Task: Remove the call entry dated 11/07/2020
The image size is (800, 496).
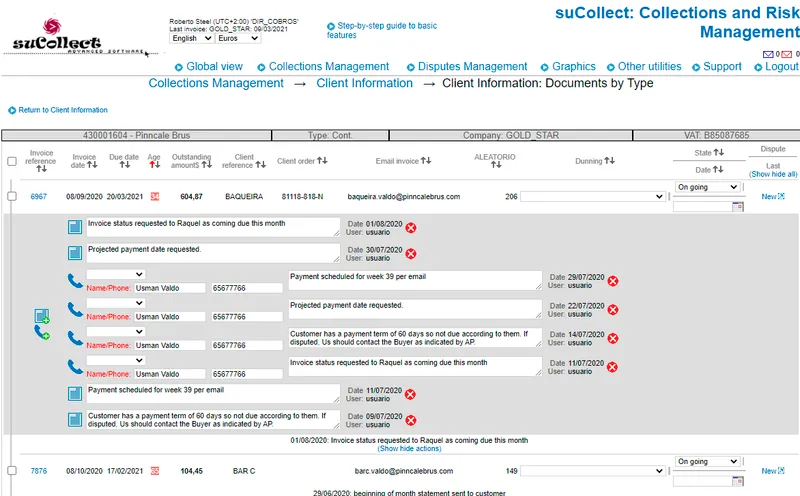Action: click(x=613, y=367)
